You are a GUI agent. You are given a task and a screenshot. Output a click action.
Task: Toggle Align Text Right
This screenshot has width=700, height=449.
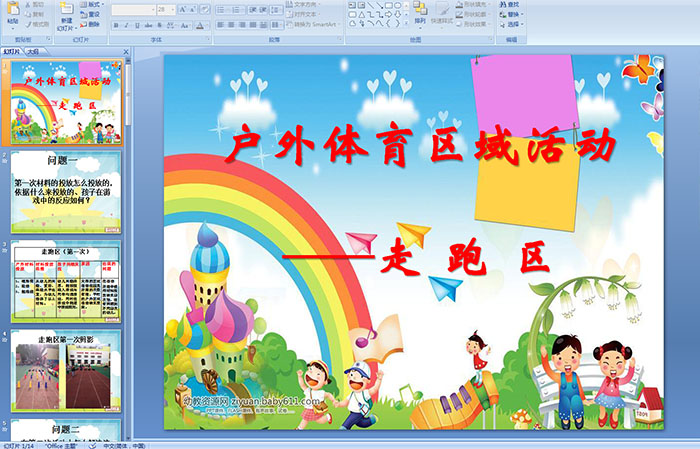click(242, 25)
